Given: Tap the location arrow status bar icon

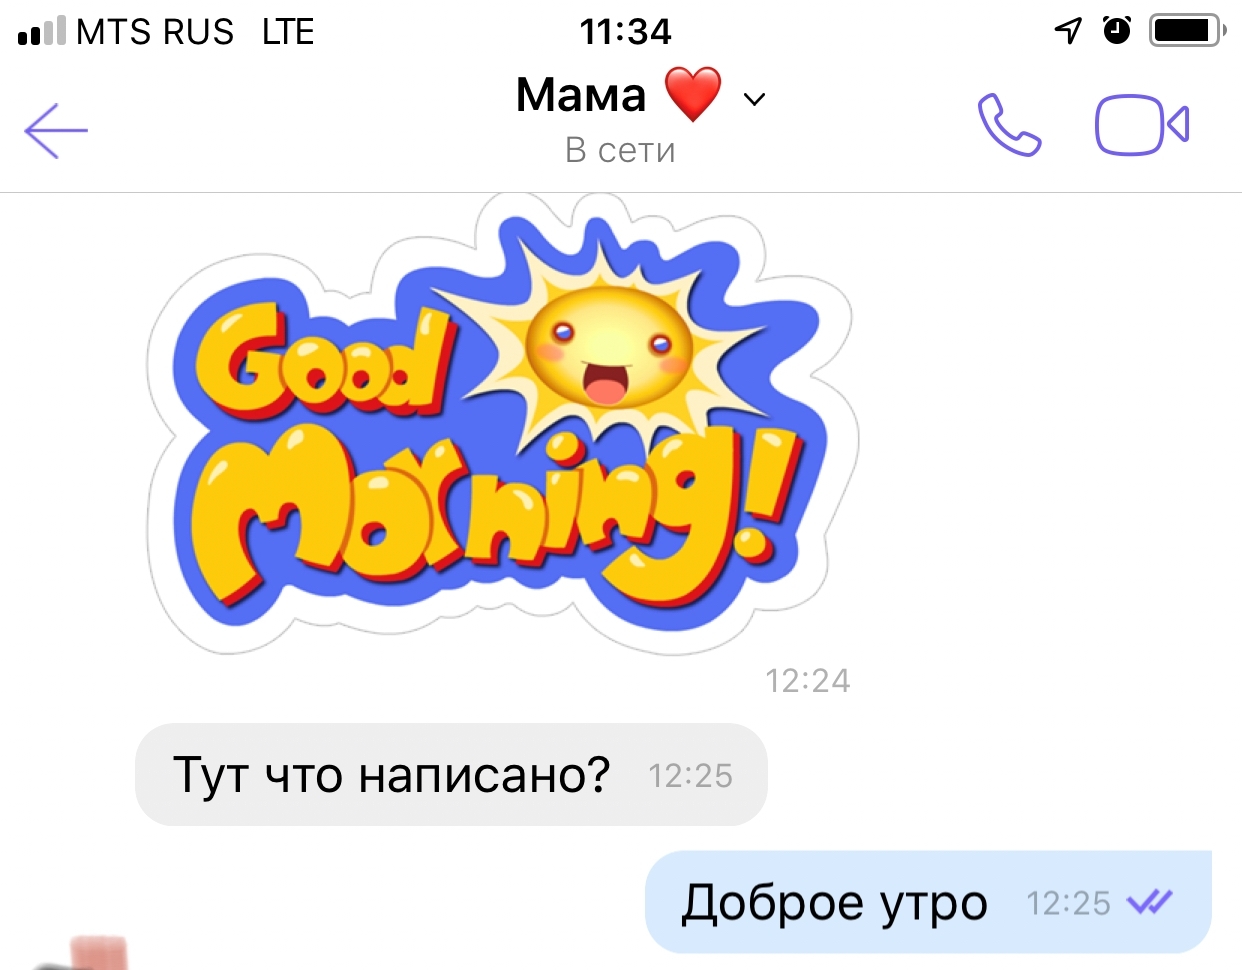Looking at the screenshot, I should (1068, 31).
